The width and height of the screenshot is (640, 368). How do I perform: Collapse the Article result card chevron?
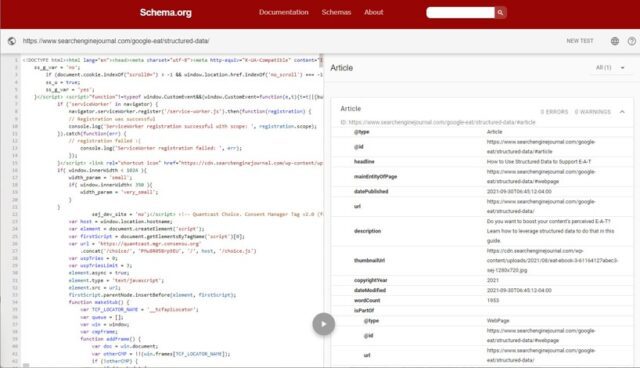point(622,111)
